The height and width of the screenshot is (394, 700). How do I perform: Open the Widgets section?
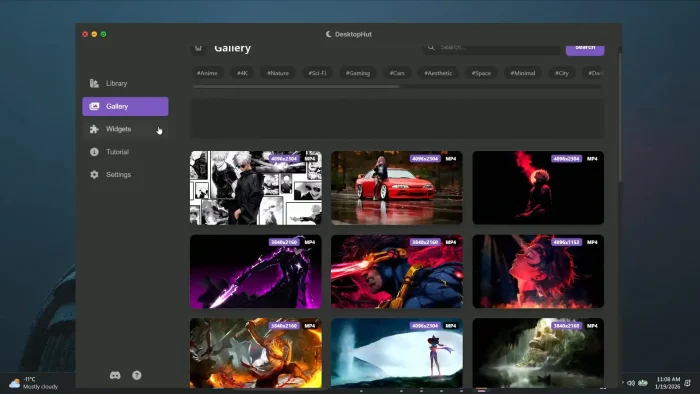[125, 129]
